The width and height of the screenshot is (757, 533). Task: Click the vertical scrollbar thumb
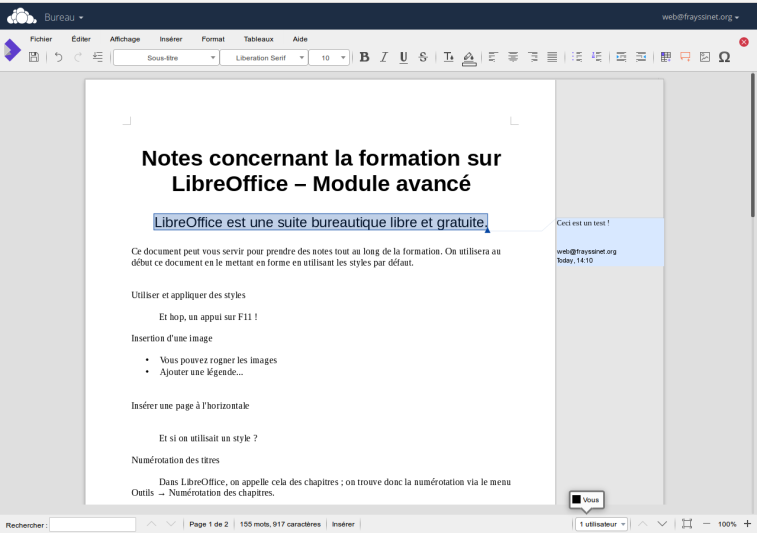(753, 145)
